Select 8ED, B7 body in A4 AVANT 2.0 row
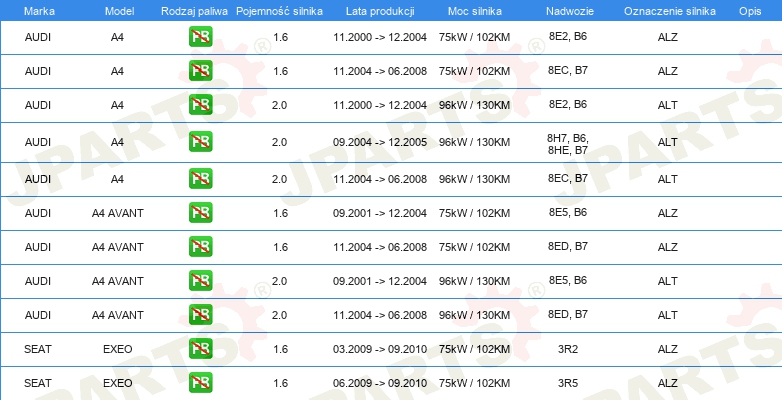Screen dimensions: 782x400 pos(568,314)
